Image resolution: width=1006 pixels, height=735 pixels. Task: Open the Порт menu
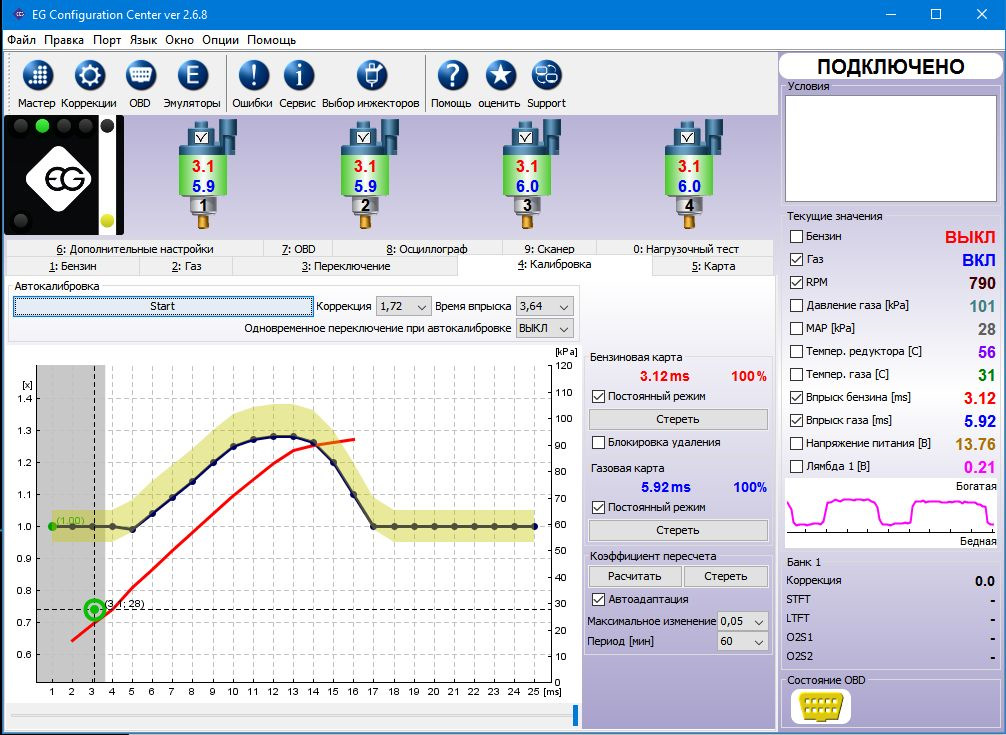point(107,40)
